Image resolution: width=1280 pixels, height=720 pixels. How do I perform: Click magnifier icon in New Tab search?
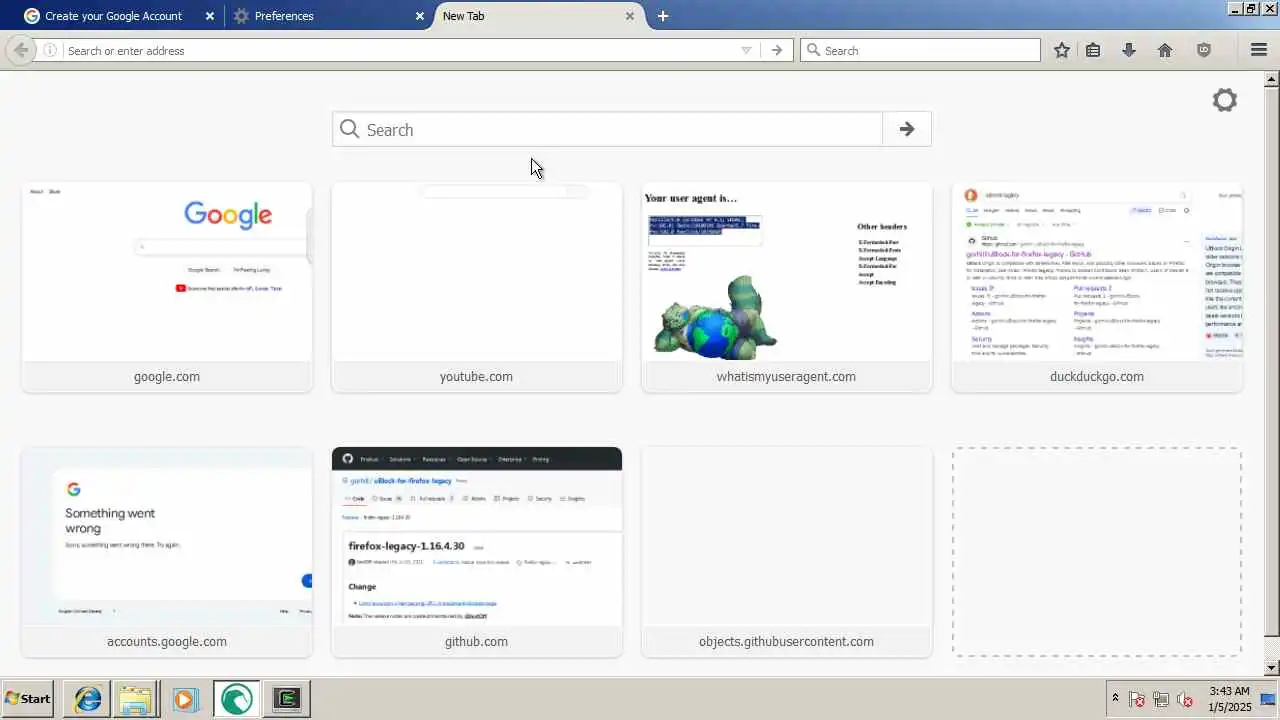pyautogui.click(x=349, y=129)
